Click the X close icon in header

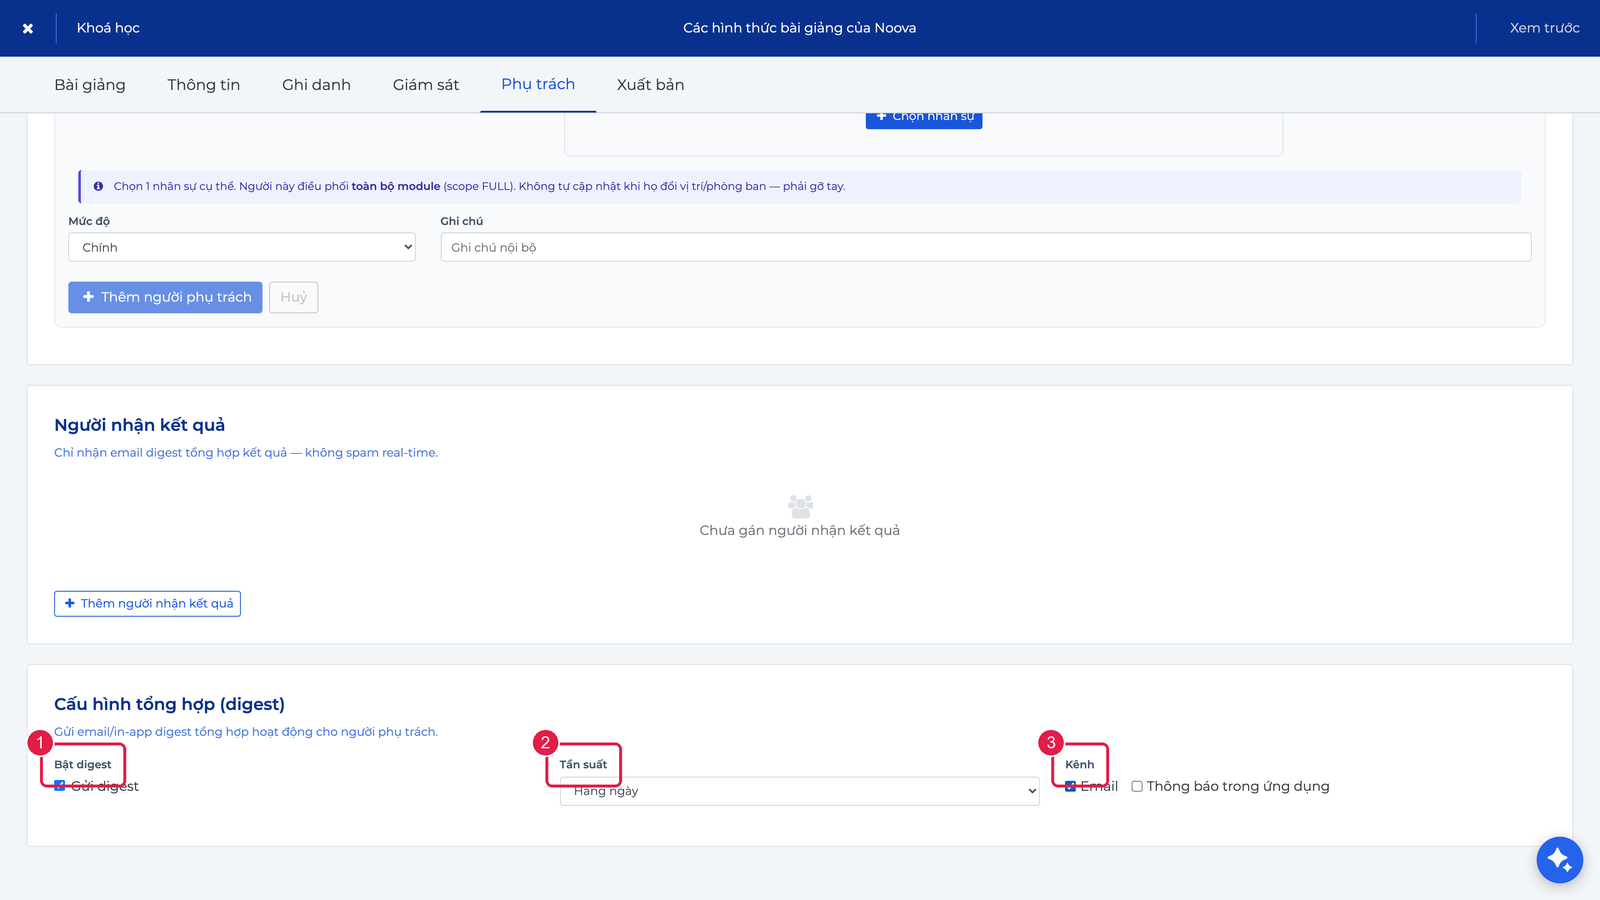point(28,28)
